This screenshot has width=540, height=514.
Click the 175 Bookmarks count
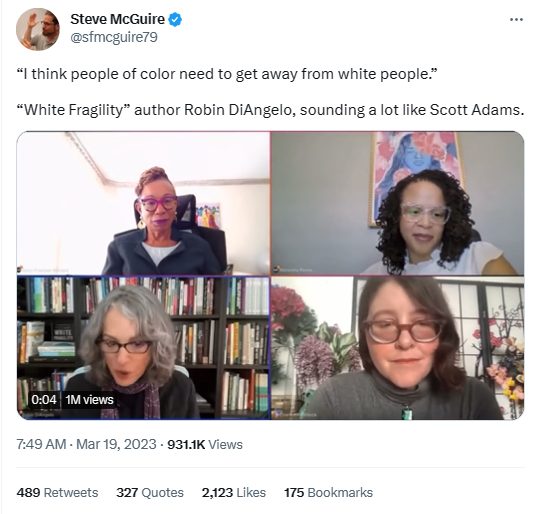[329, 492]
